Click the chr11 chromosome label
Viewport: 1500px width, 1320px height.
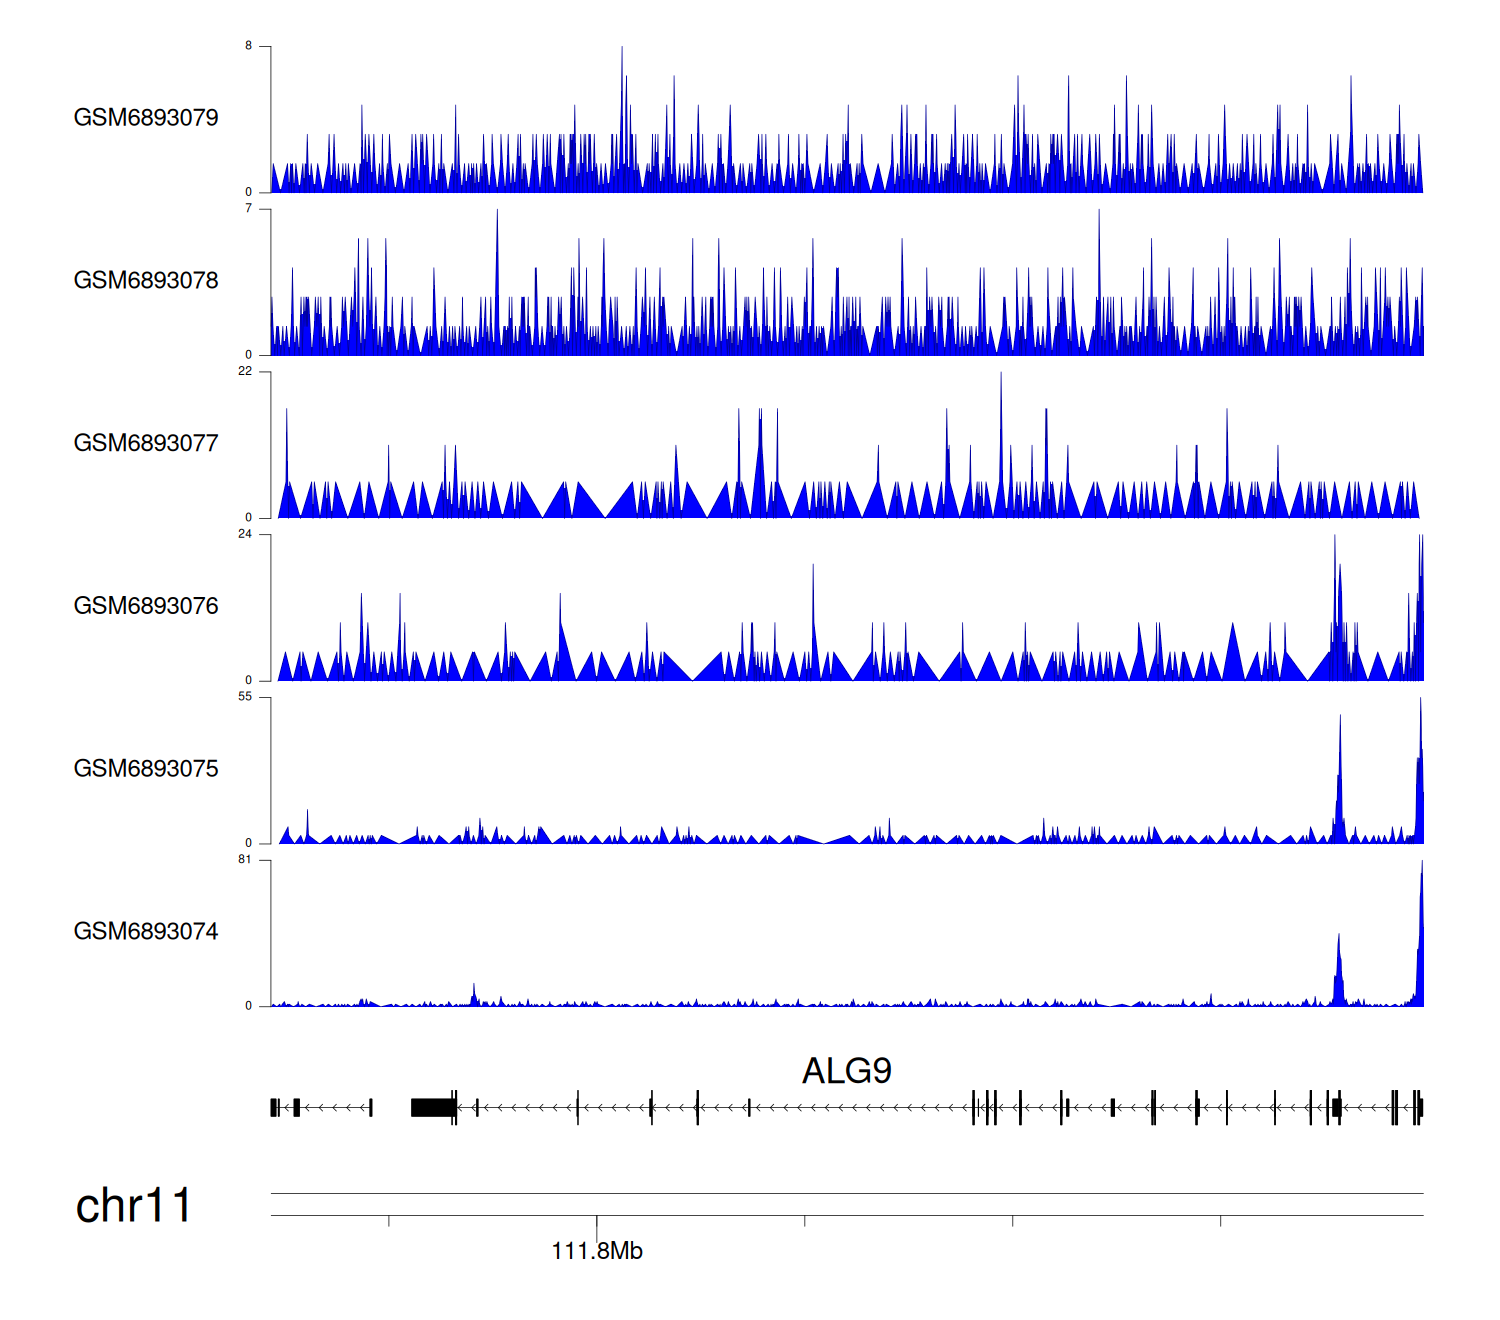coord(133,1206)
